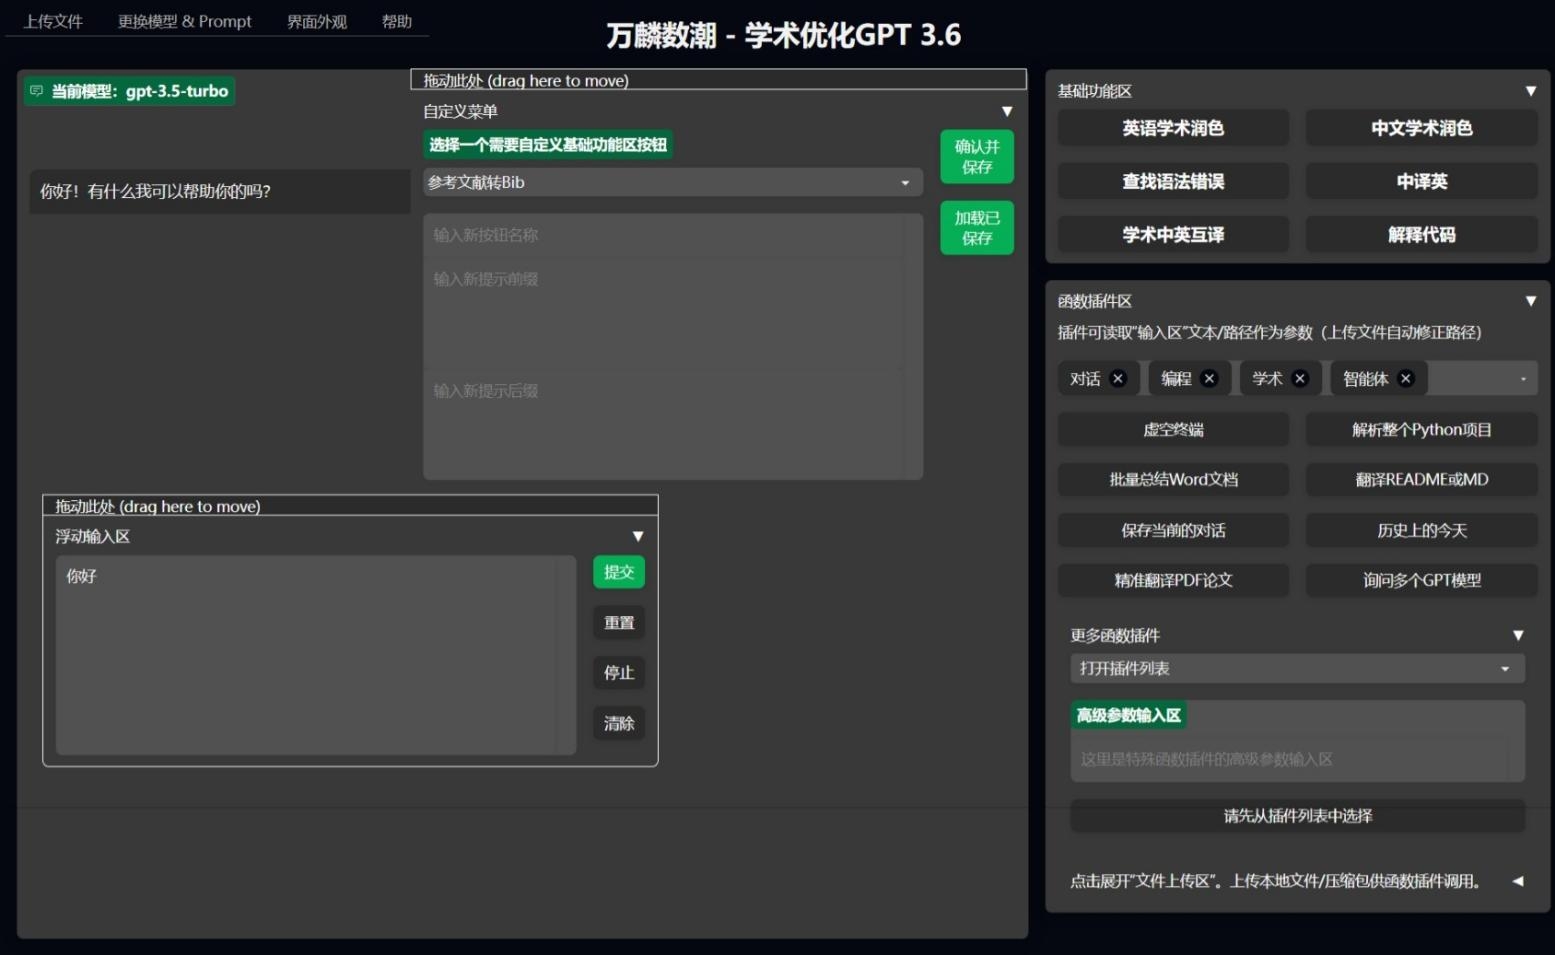
Task: Click the 选择一个需要自定义基础功能区按钮 label
Action: pos(548,145)
